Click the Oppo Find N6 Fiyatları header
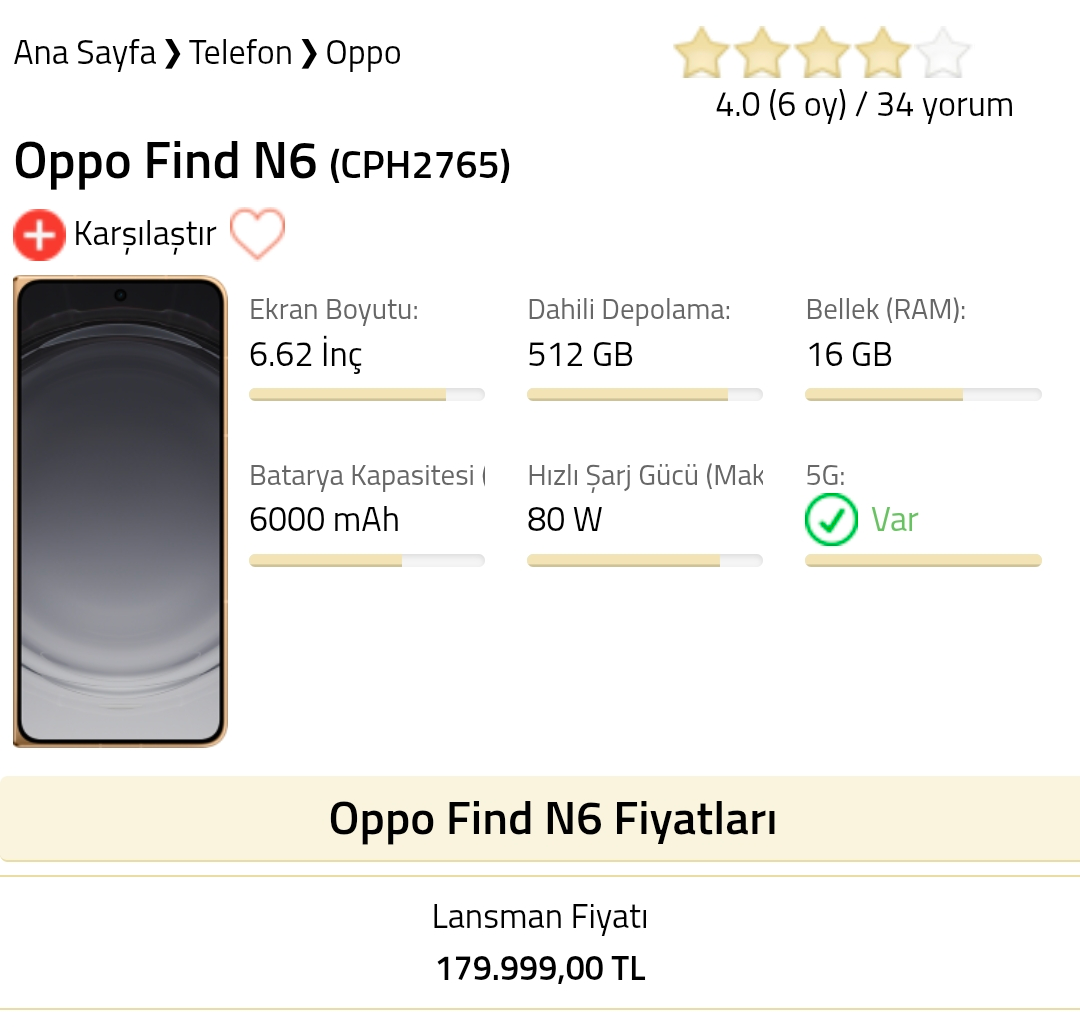Viewport: 1080px width, 1033px height. (x=540, y=819)
